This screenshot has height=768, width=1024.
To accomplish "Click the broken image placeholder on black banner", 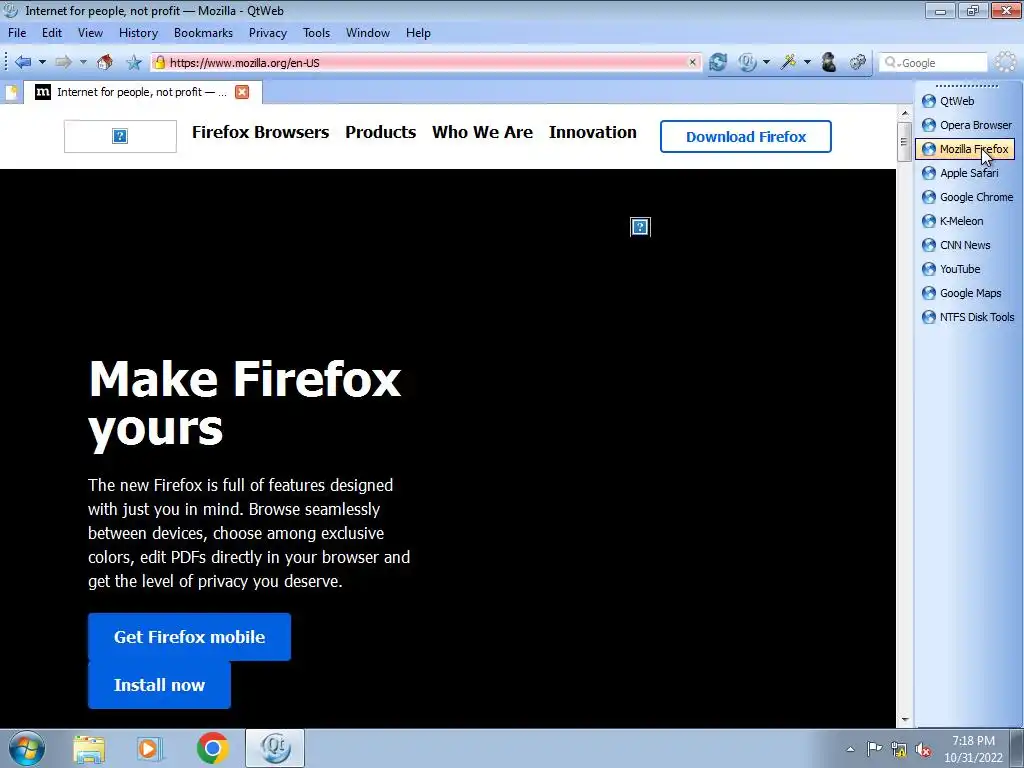I will click(x=640, y=227).
